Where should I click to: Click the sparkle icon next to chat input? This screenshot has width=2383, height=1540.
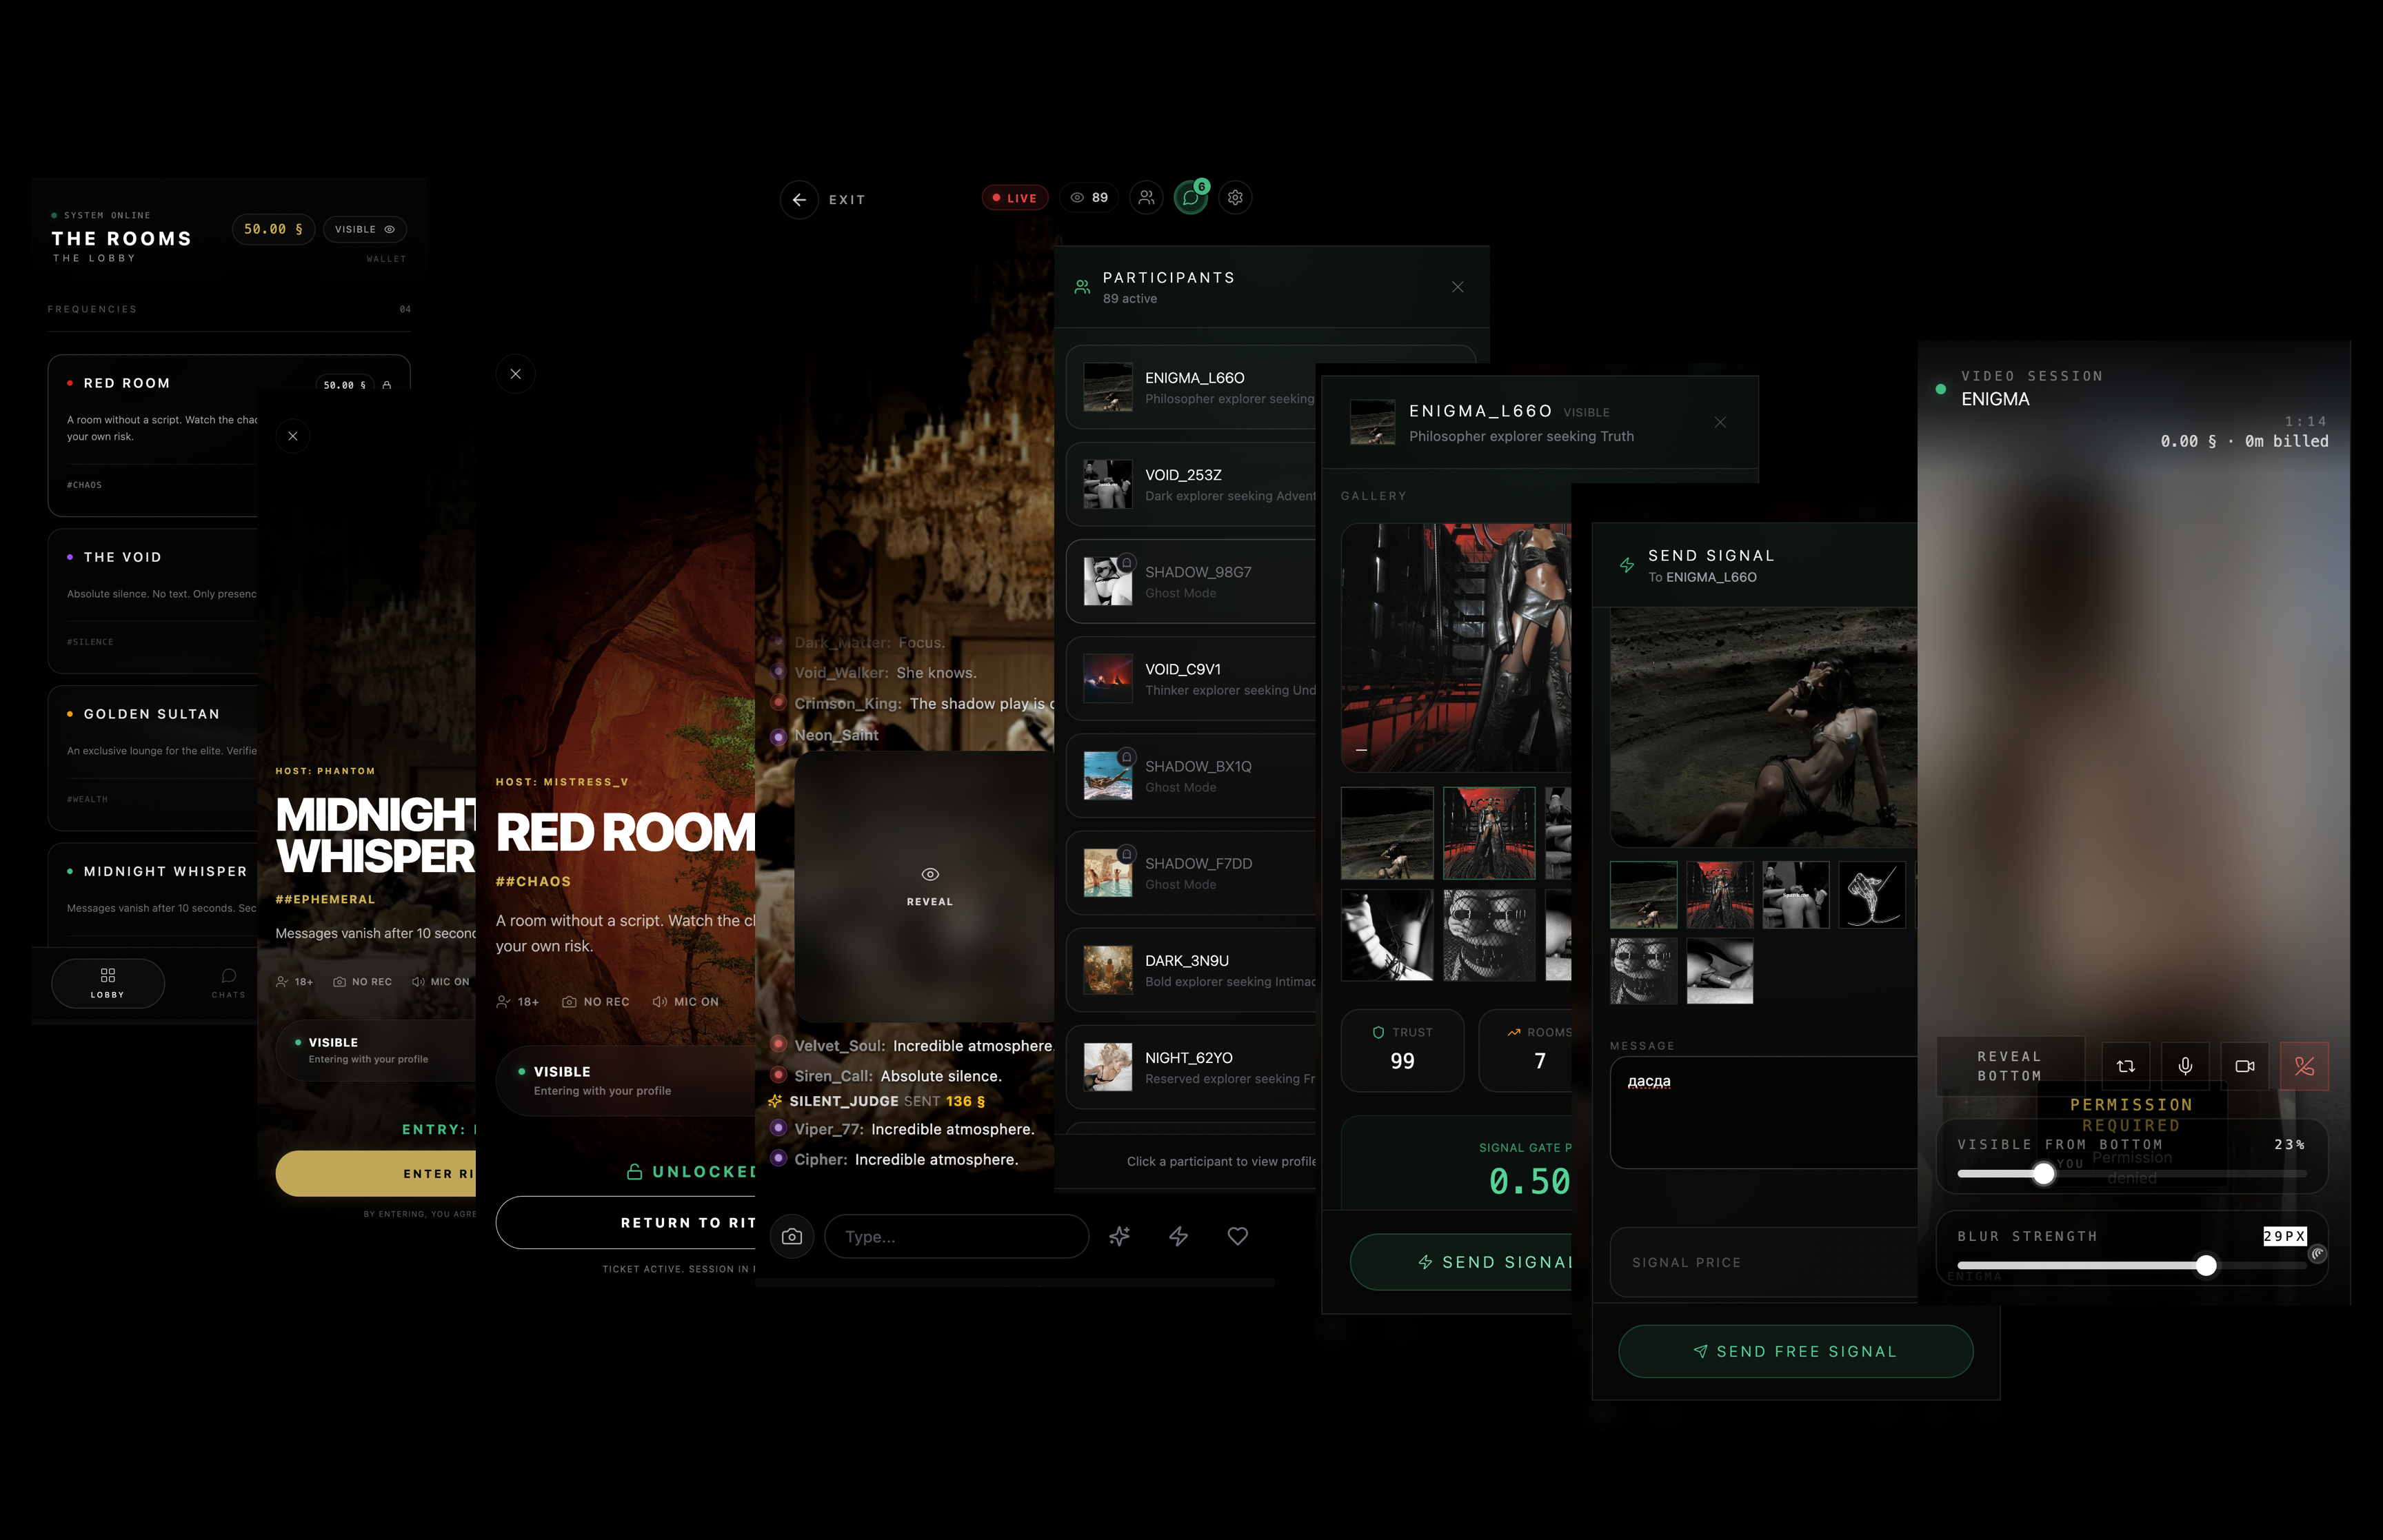coord(1119,1237)
